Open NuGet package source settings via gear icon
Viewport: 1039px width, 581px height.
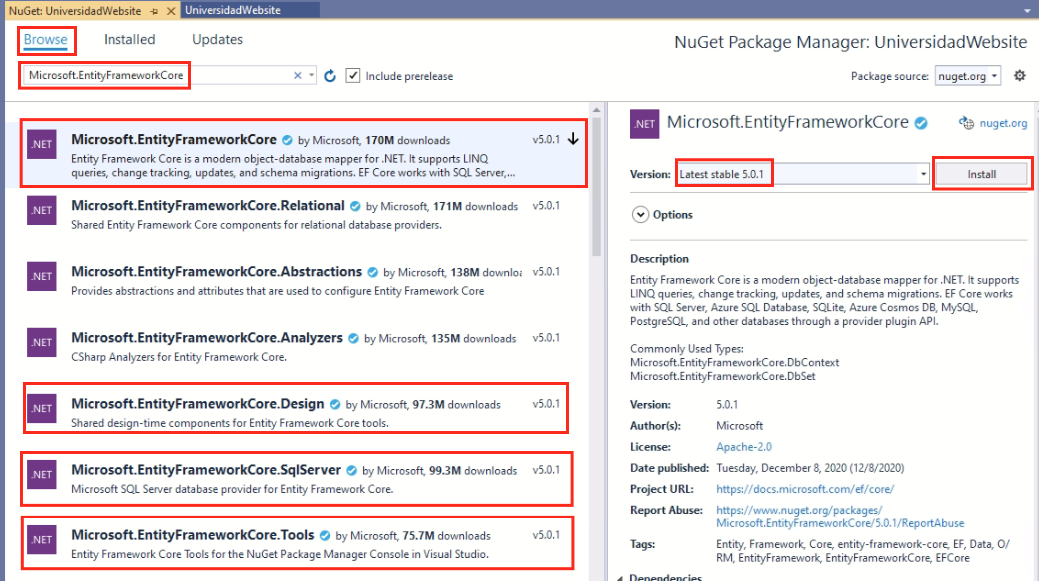pyautogui.click(x=1018, y=75)
